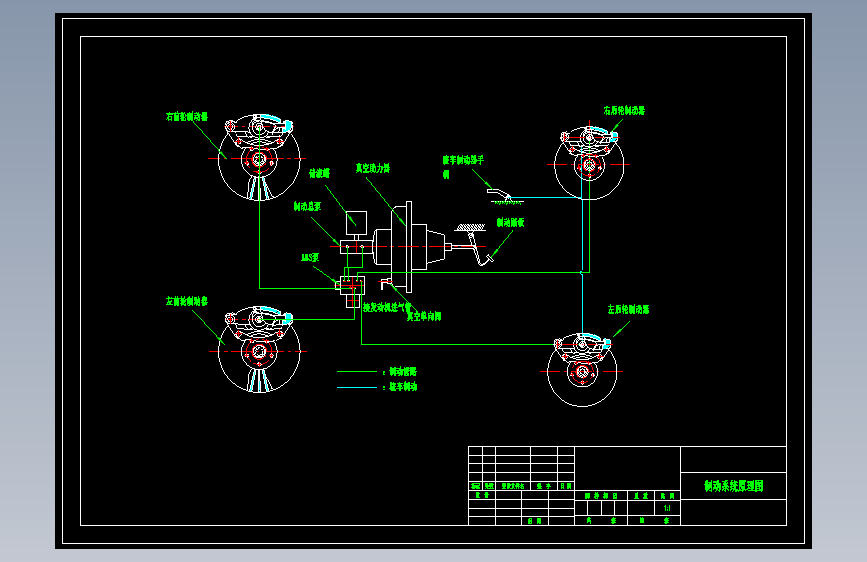Click the 右前轮制动器 label at top left
The image size is (867, 562).
[187, 117]
